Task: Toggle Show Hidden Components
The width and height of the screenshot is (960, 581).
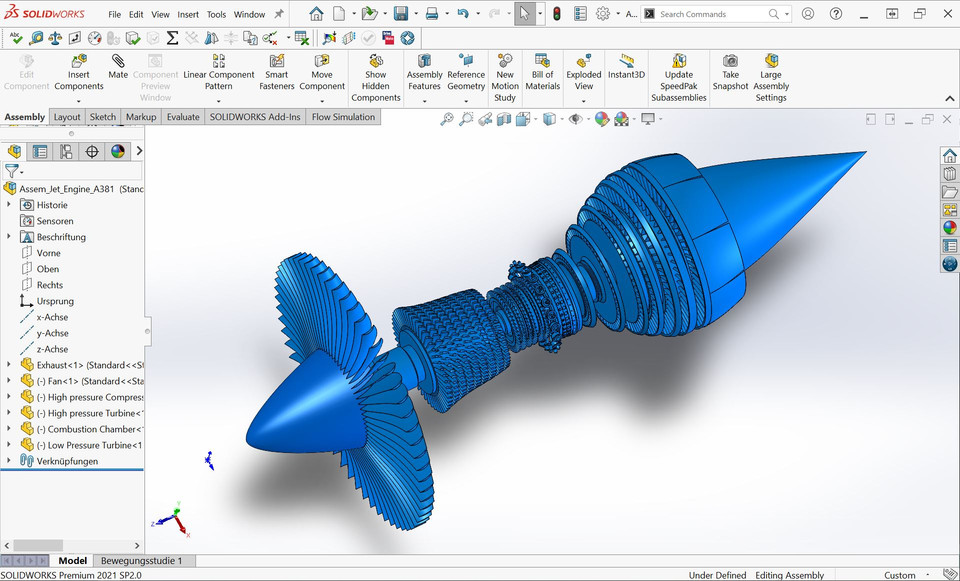Action: pyautogui.click(x=375, y=71)
